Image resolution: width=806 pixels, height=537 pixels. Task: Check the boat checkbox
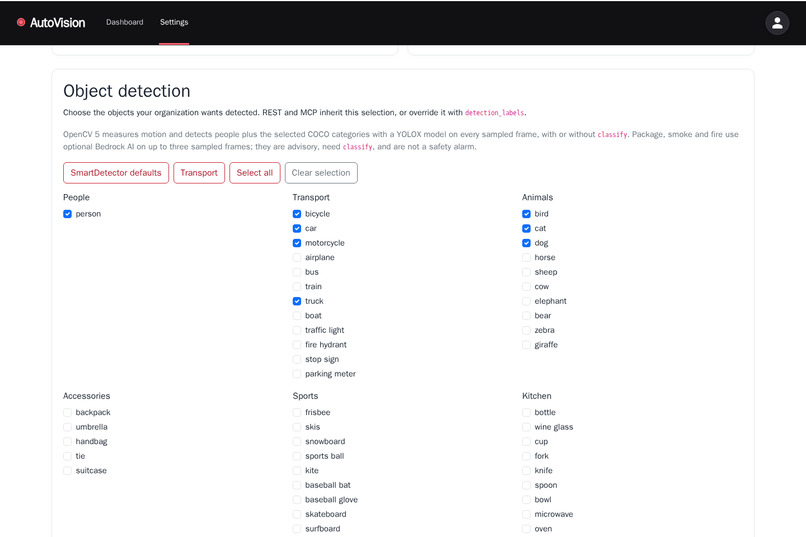click(297, 316)
